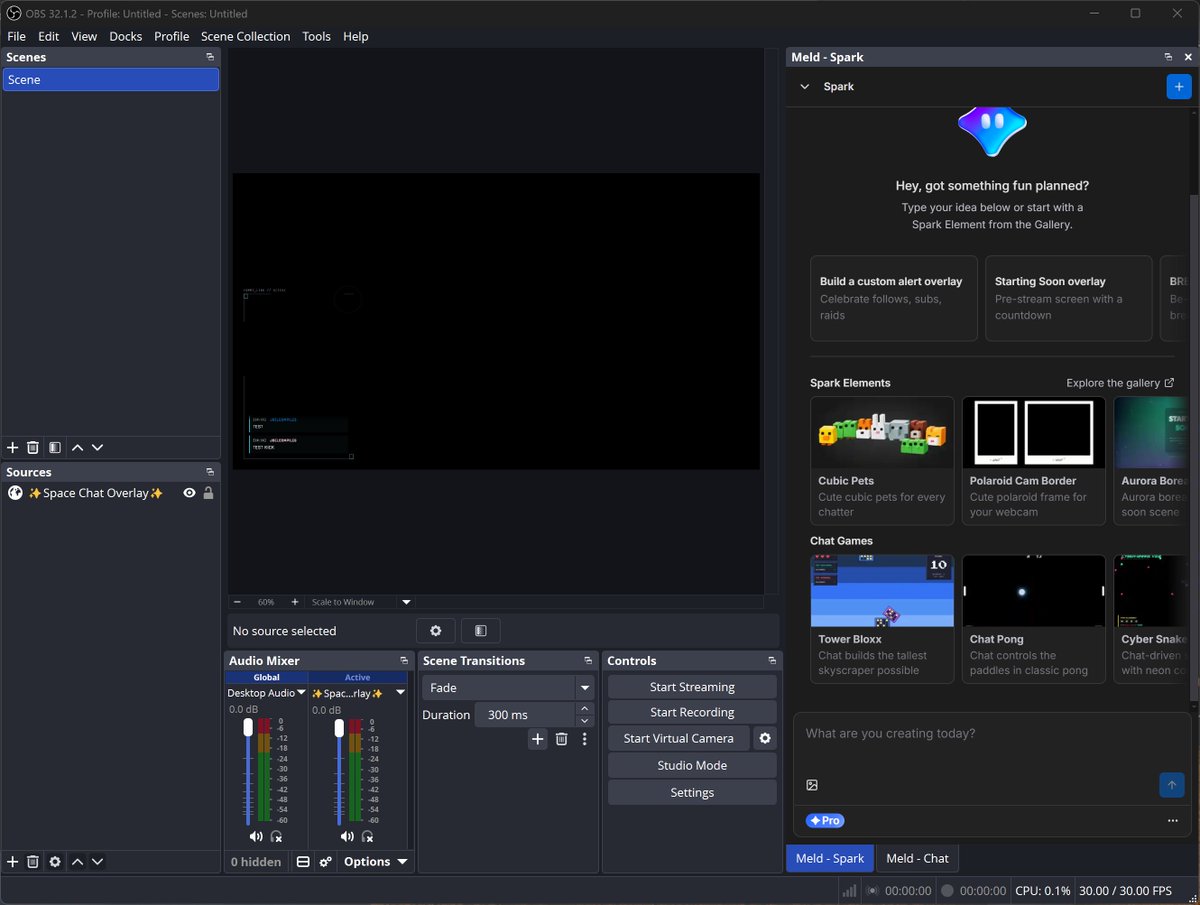Select Chat Pong game card
Screen dimensions: 1200x905
[x=1034, y=619]
